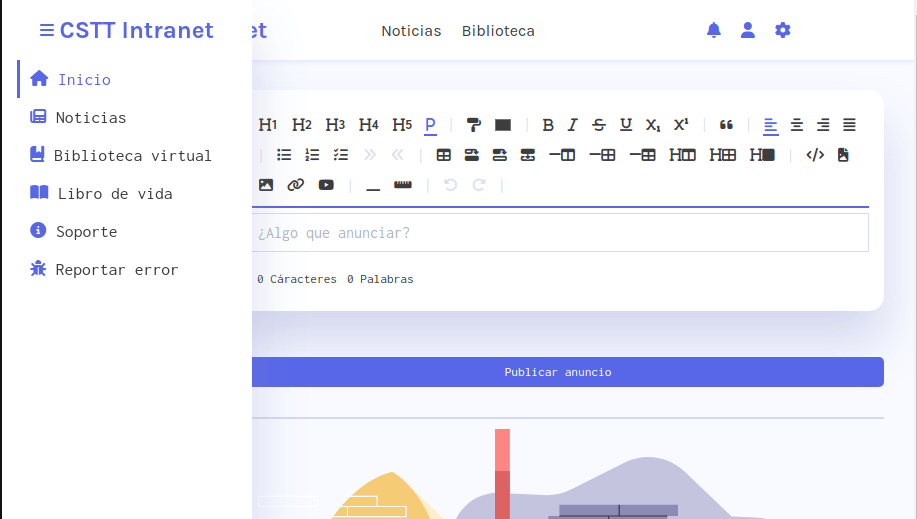Add a hyperlink with link icon
Viewport: 917px width, 519px height.
[x=295, y=185]
